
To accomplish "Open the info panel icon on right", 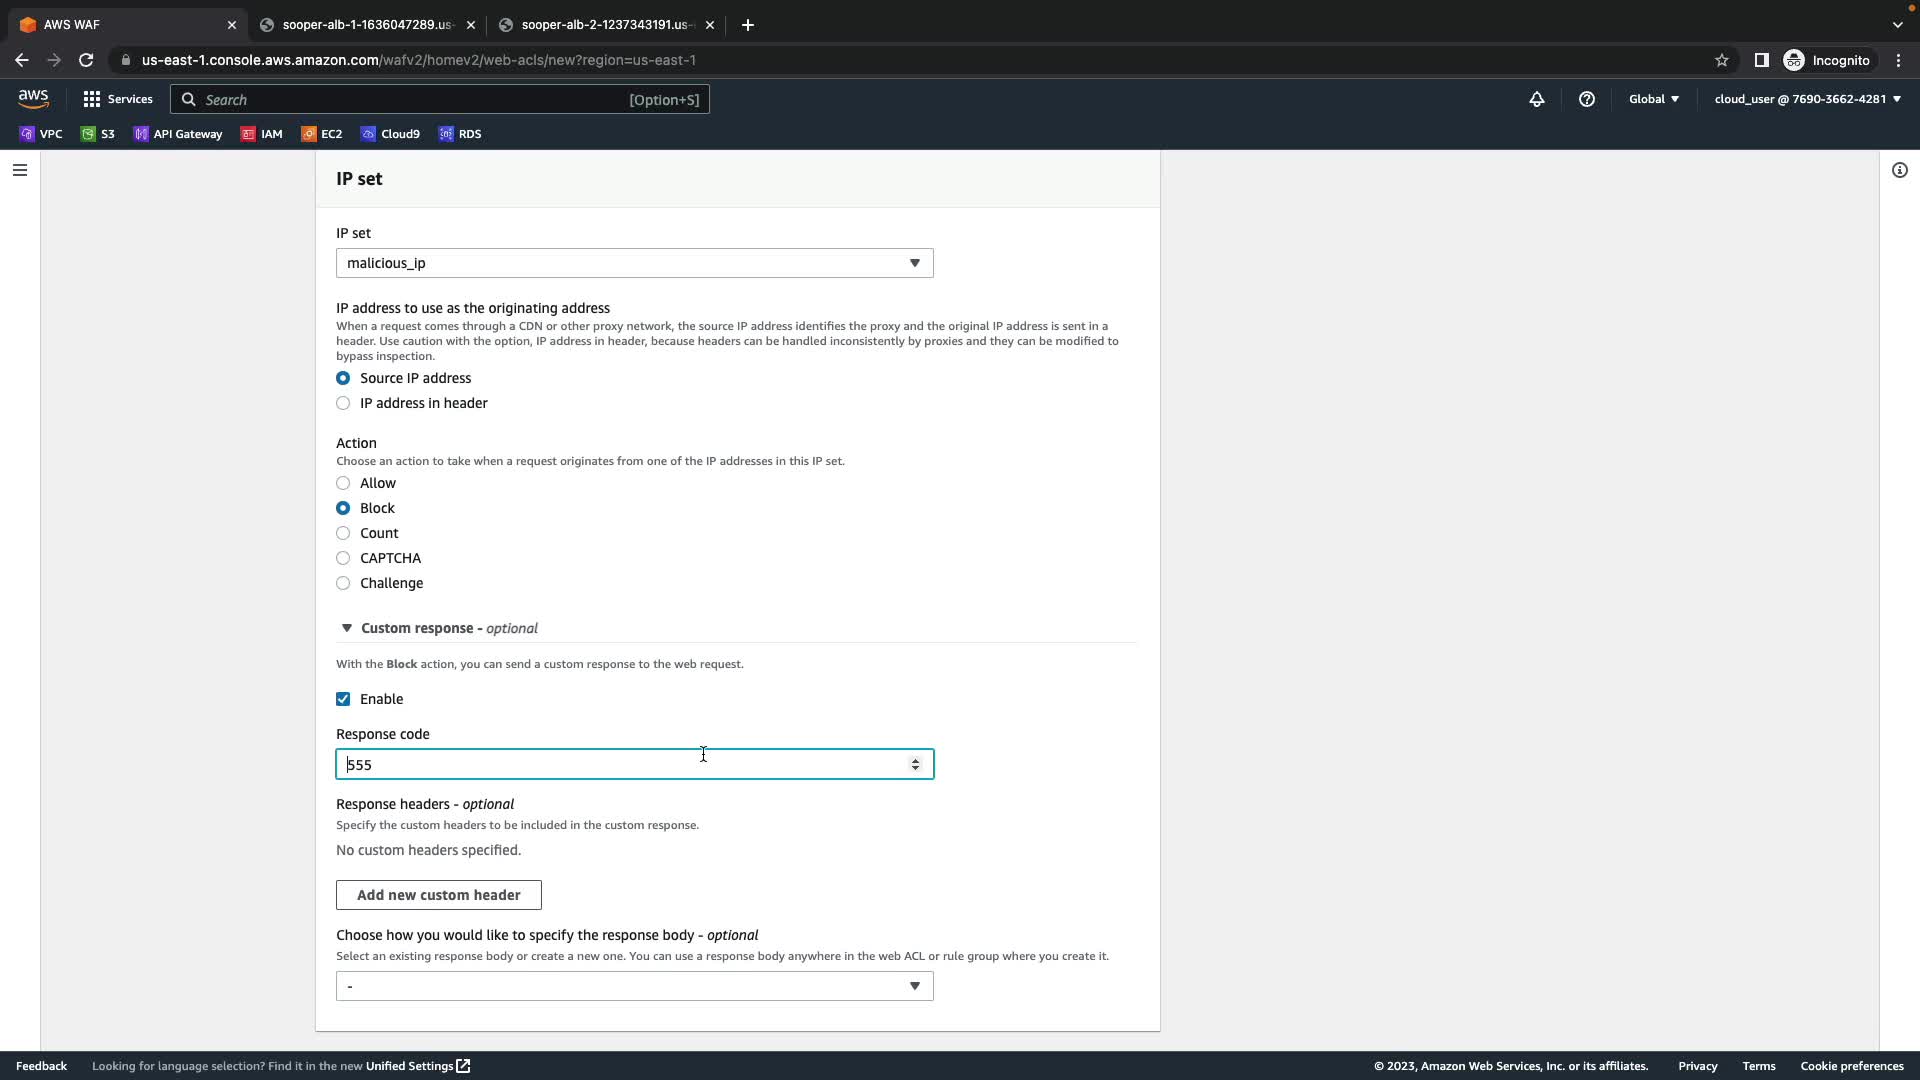I will tap(1899, 170).
